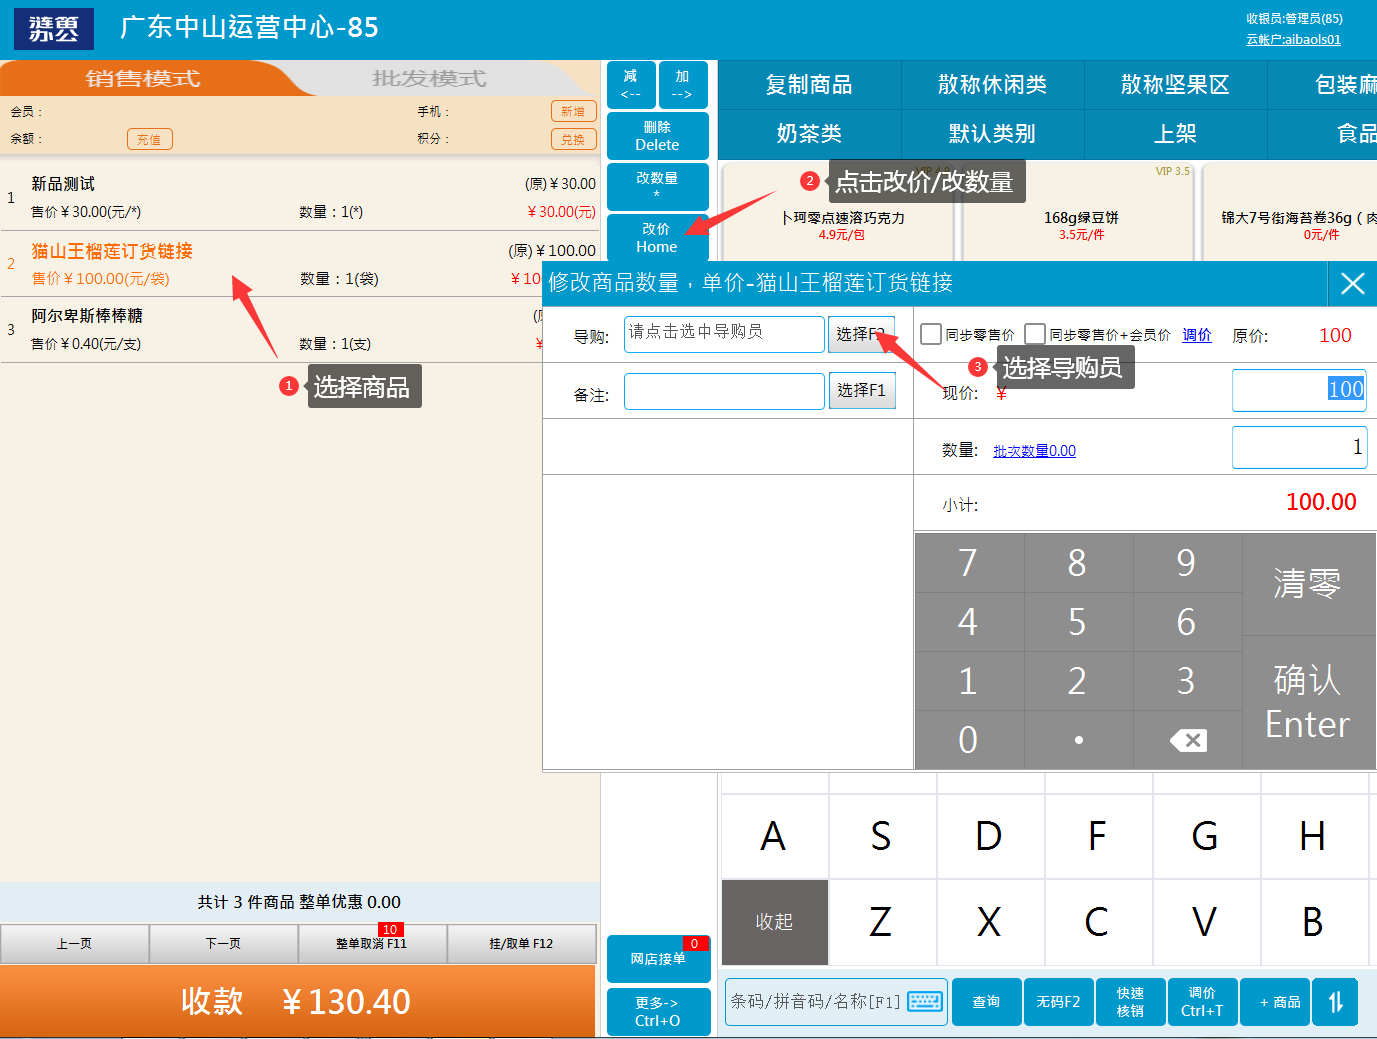The width and height of the screenshot is (1377, 1039).
Task: Click the on-screen keyboard icon in search box
Action: [924, 1002]
